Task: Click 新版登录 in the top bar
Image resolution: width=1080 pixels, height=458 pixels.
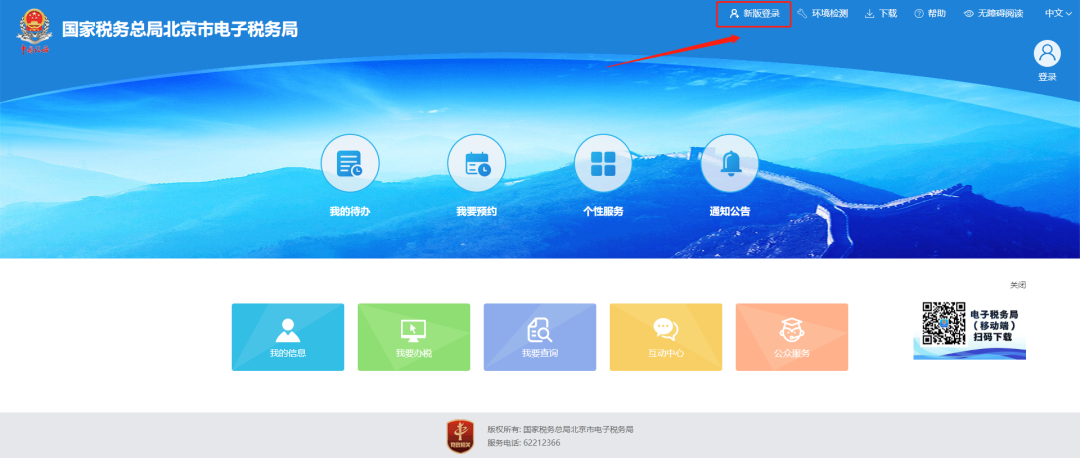Action: (754, 14)
